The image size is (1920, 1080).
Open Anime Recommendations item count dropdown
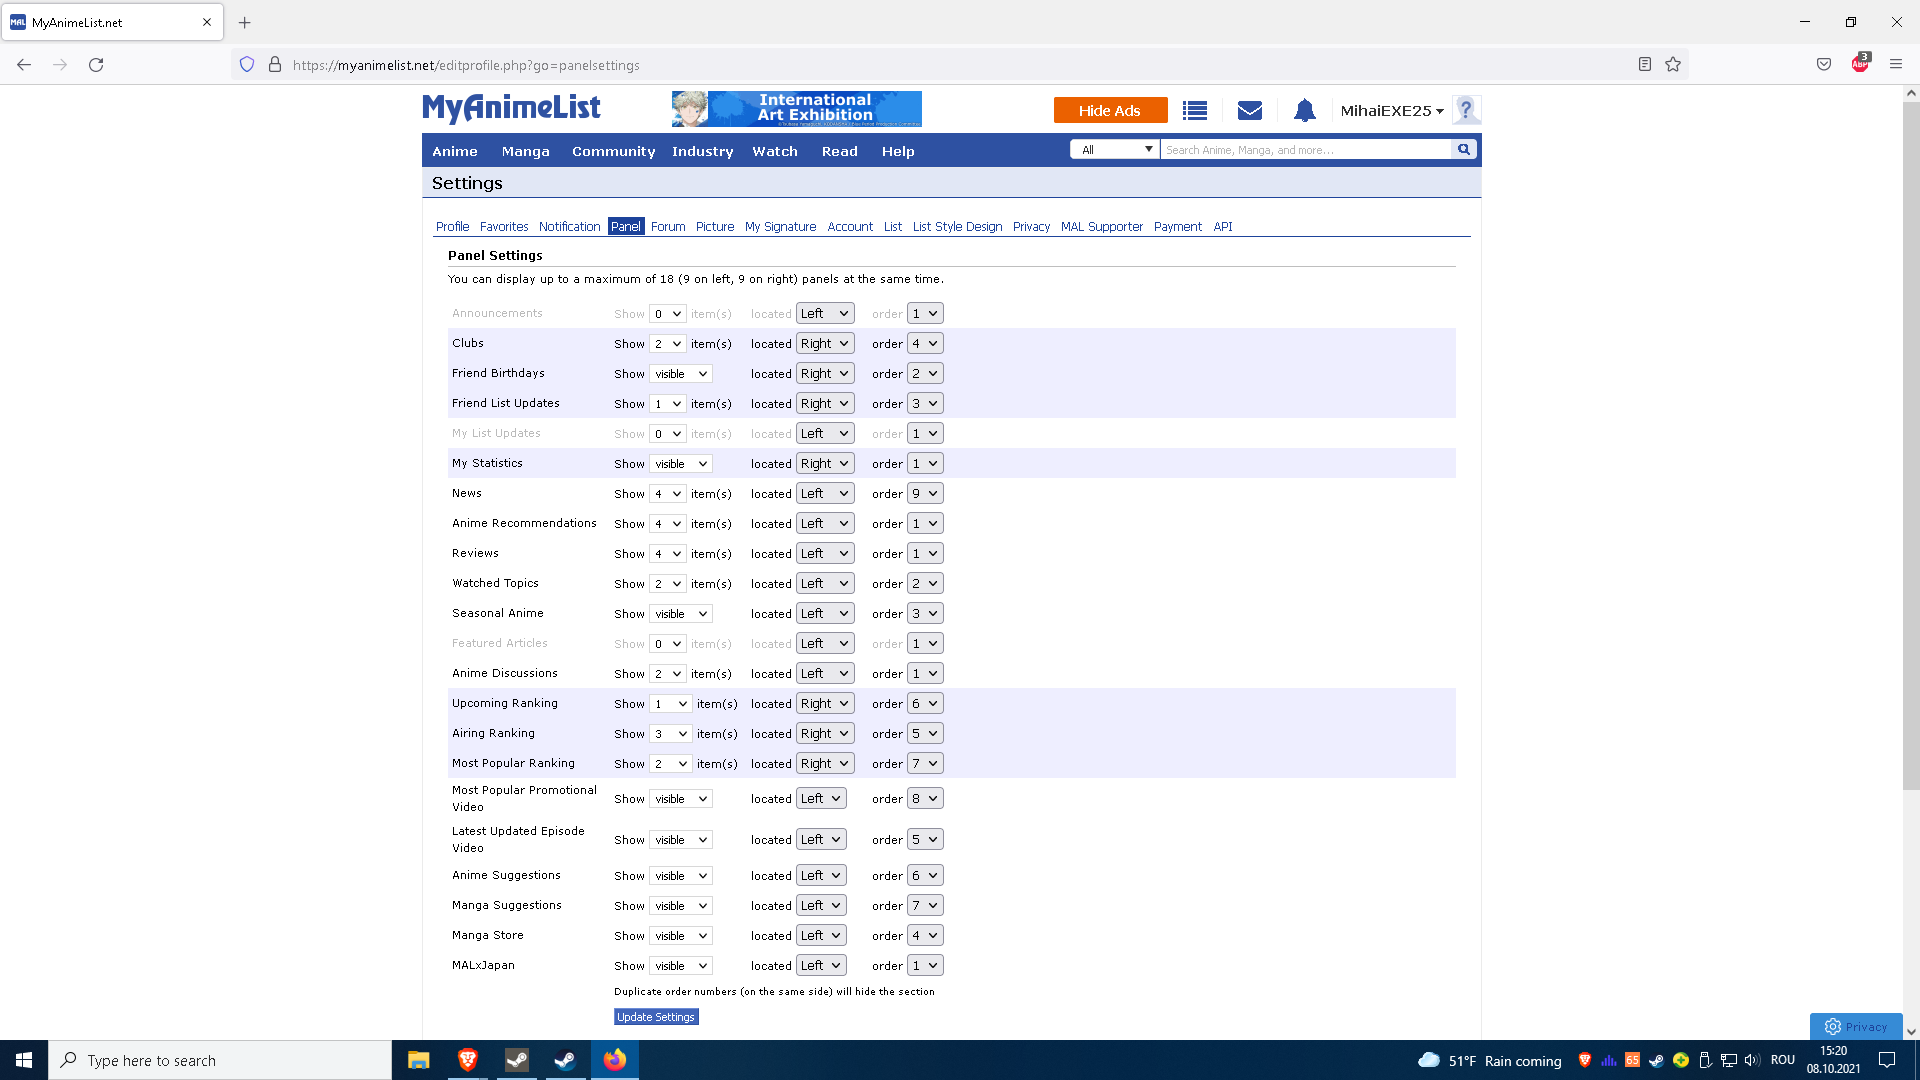pos(667,524)
